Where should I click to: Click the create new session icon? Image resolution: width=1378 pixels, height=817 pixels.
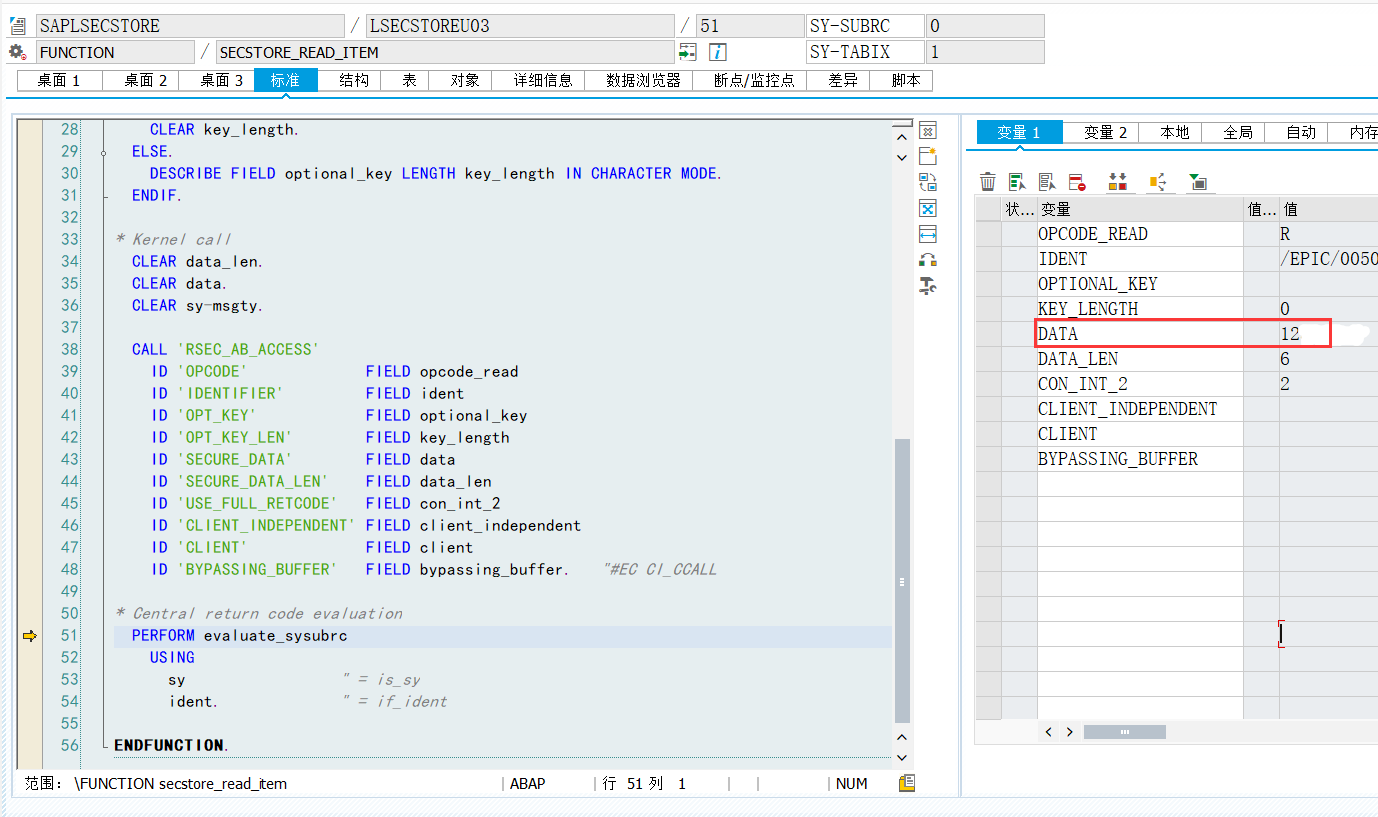(929, 155)
